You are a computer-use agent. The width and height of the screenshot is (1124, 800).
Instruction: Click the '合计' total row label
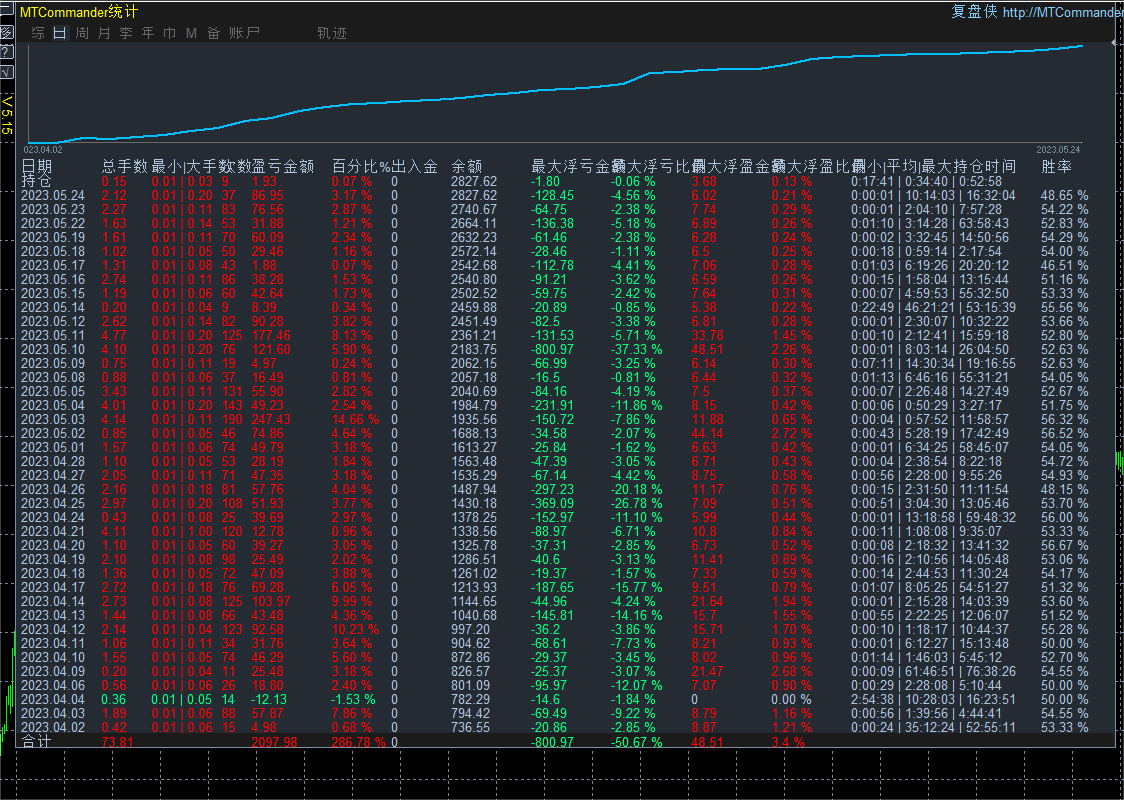tap(37, 741)
